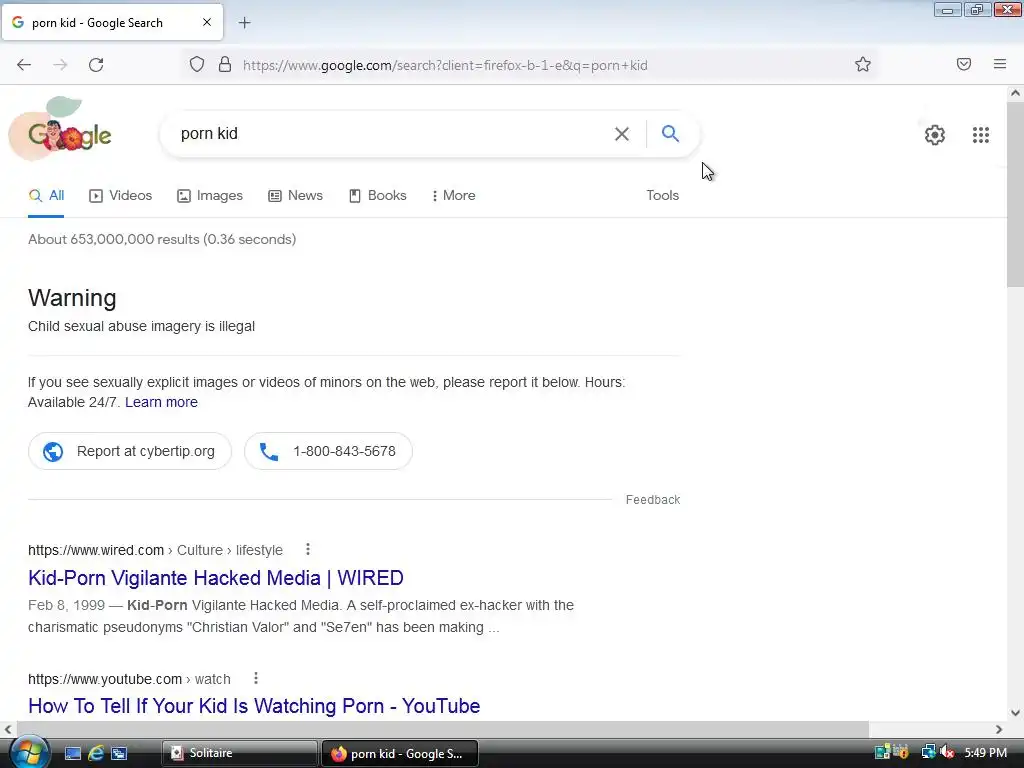
Task: Click the phone icon in the hotline chip
Action: tap(268, 451)
